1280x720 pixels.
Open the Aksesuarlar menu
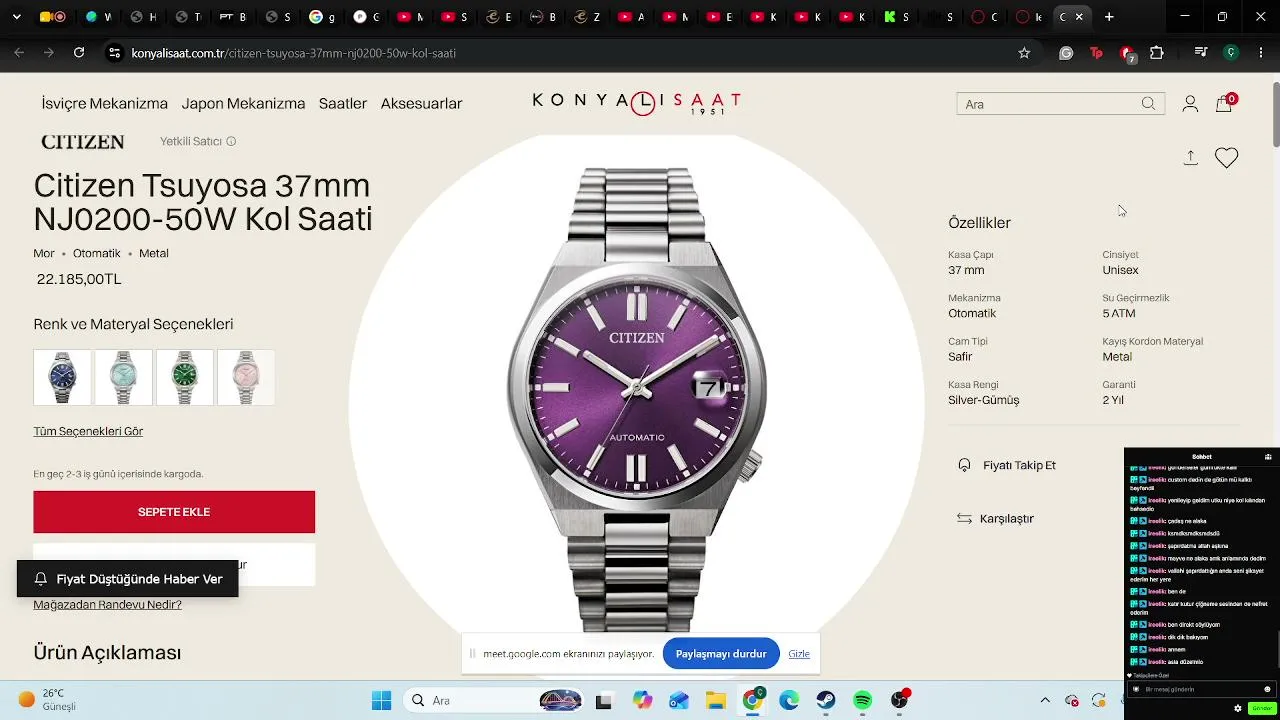coord(421,103)
